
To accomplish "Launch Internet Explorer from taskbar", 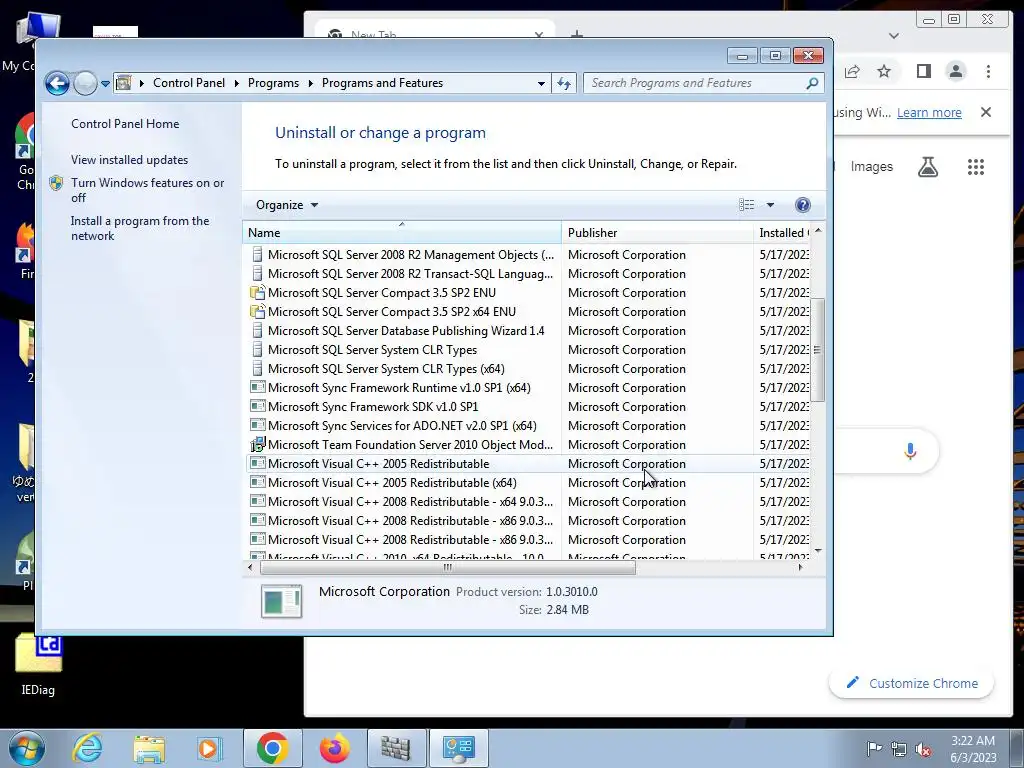I will tap(88, 748).
